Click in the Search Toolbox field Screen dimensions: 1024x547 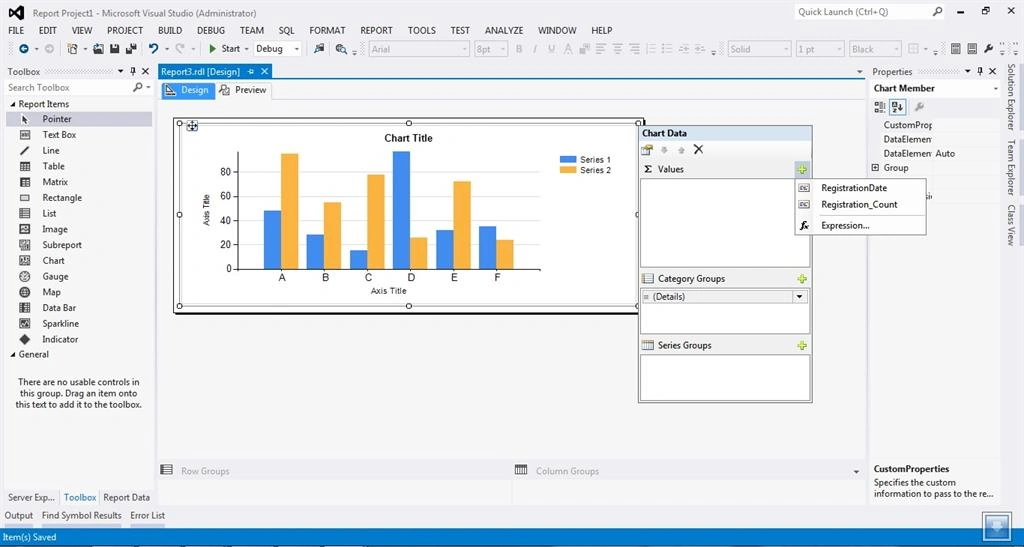point(69,87)
